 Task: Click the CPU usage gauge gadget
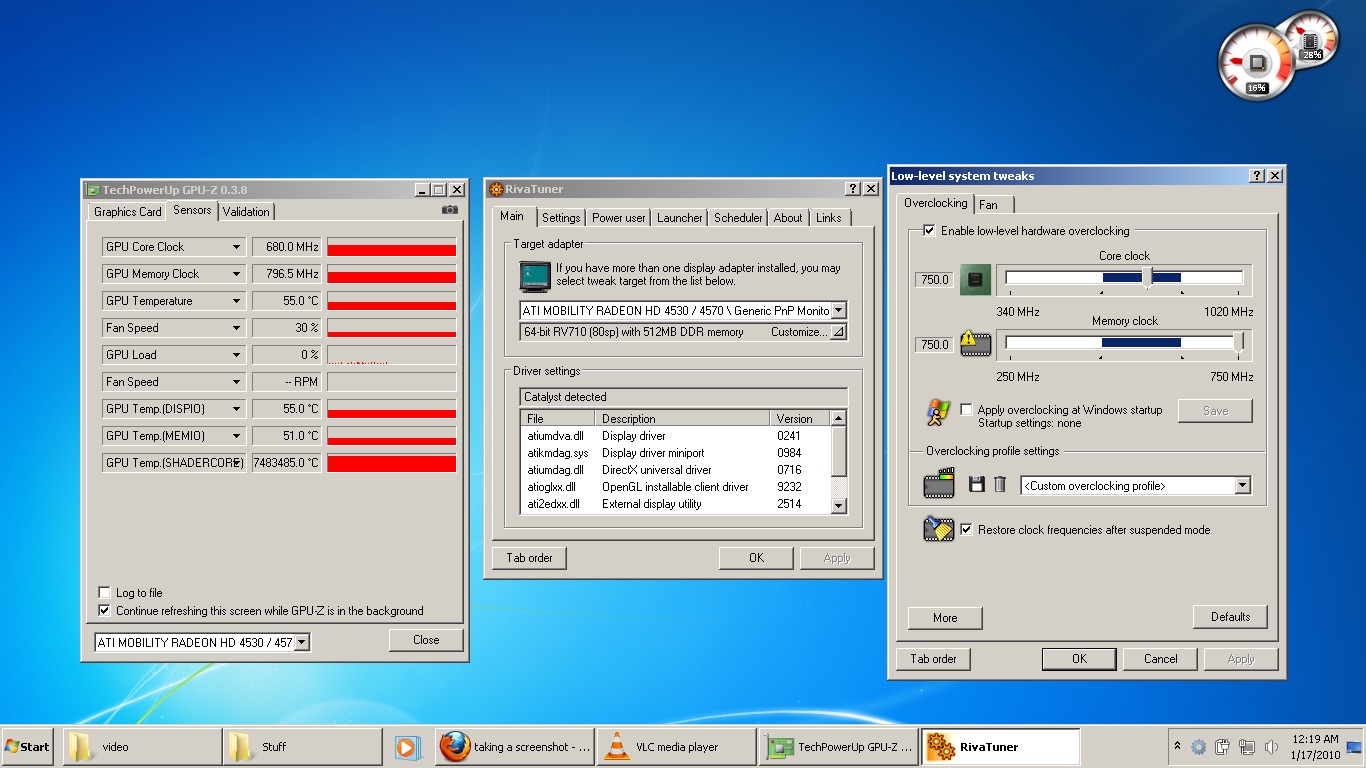1257,63
